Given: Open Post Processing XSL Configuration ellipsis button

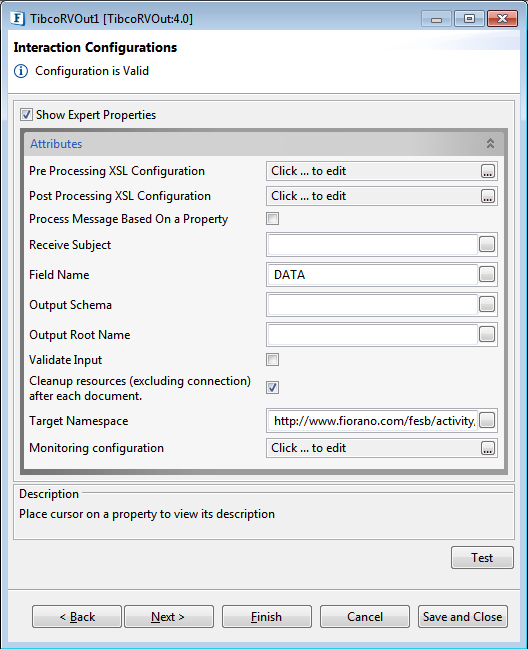Looking at the screenshot, I should tap(488, 196).
